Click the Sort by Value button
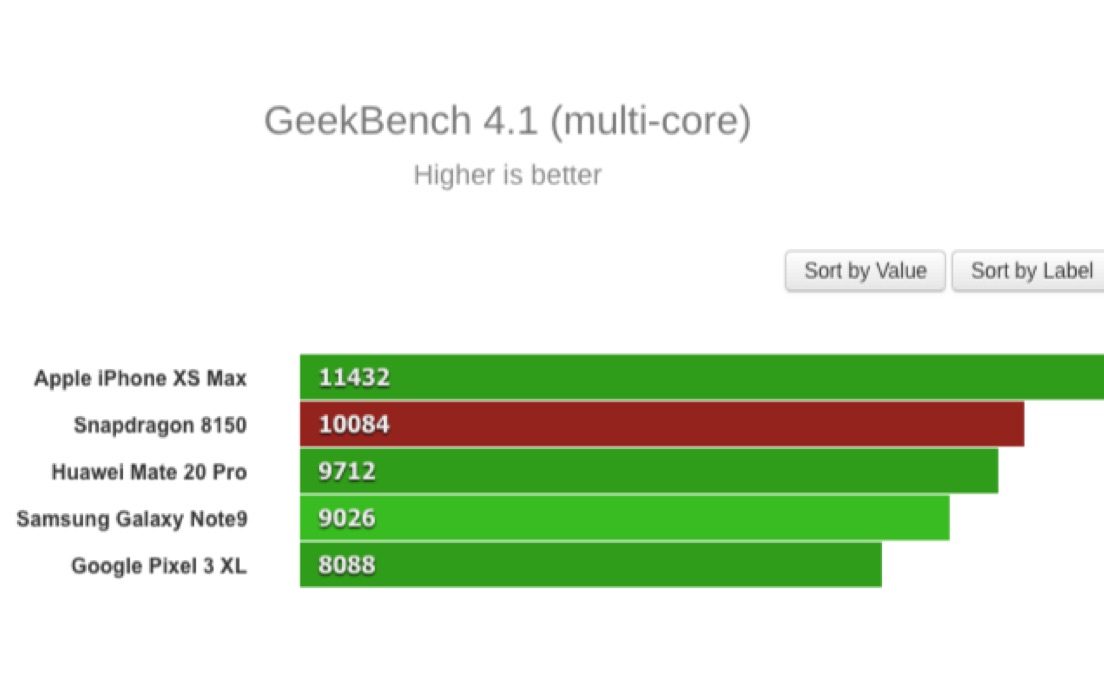Screen dimensions: 1104x673 pyautogui.click(x=865, y=271)
